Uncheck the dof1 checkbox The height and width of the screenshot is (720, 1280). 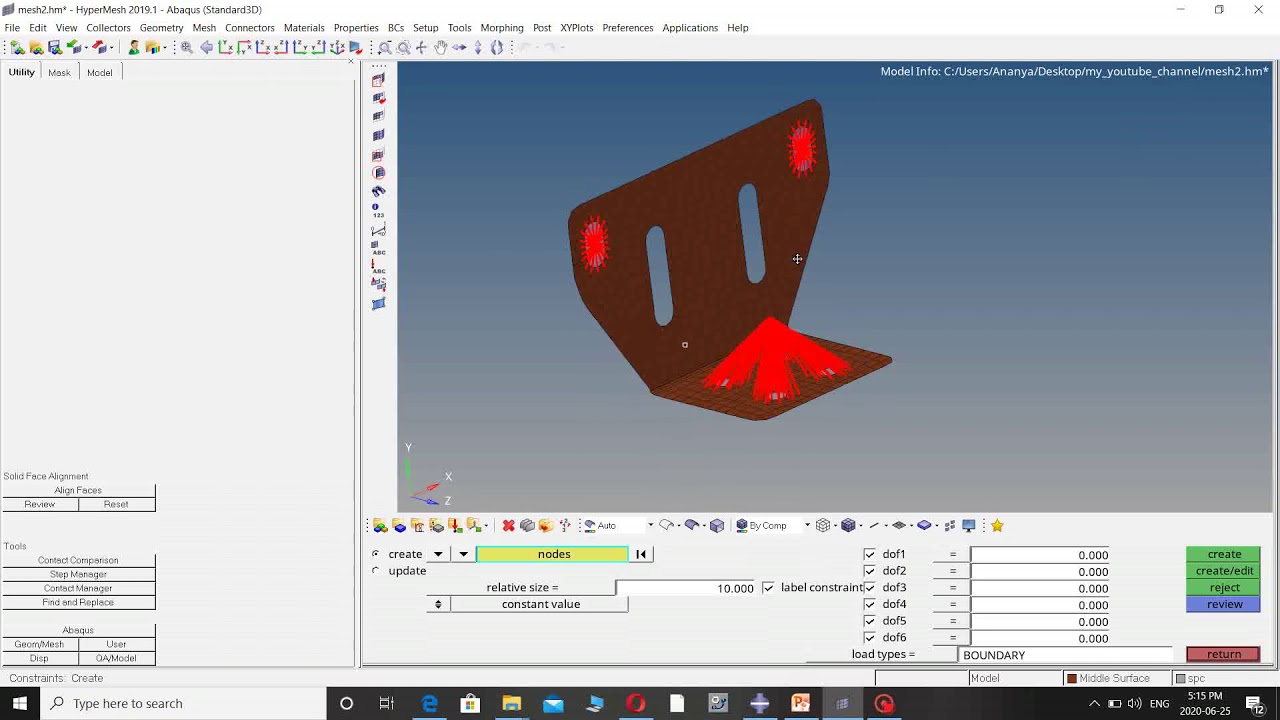[x=869, y=554]
